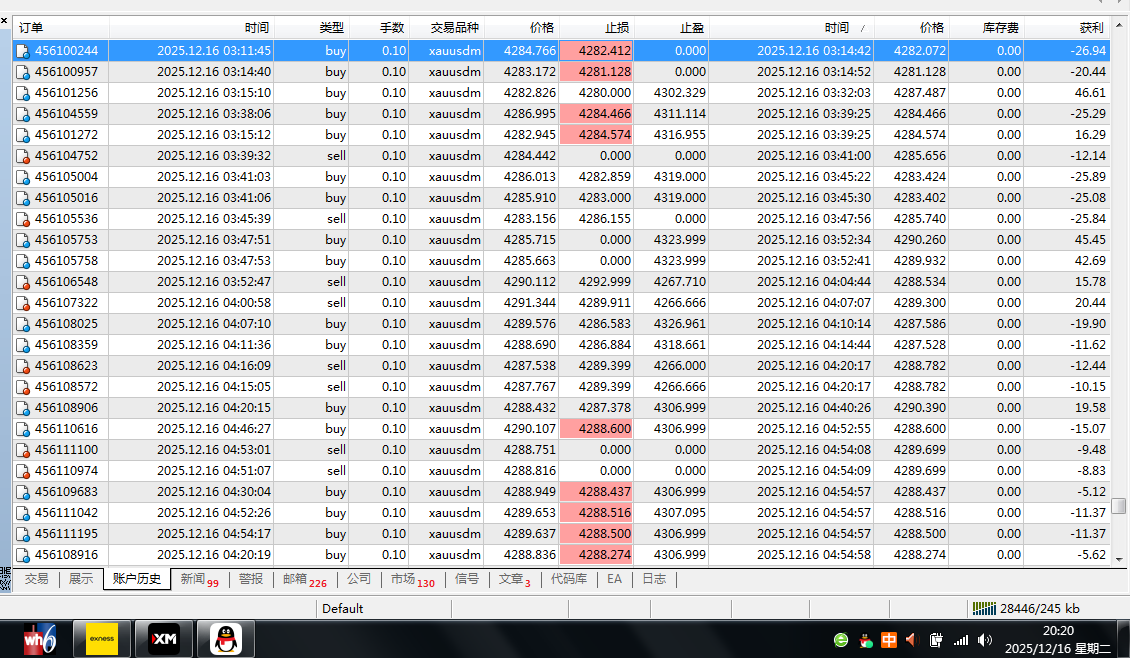Open QQ penguin app in taskbar

225,638
